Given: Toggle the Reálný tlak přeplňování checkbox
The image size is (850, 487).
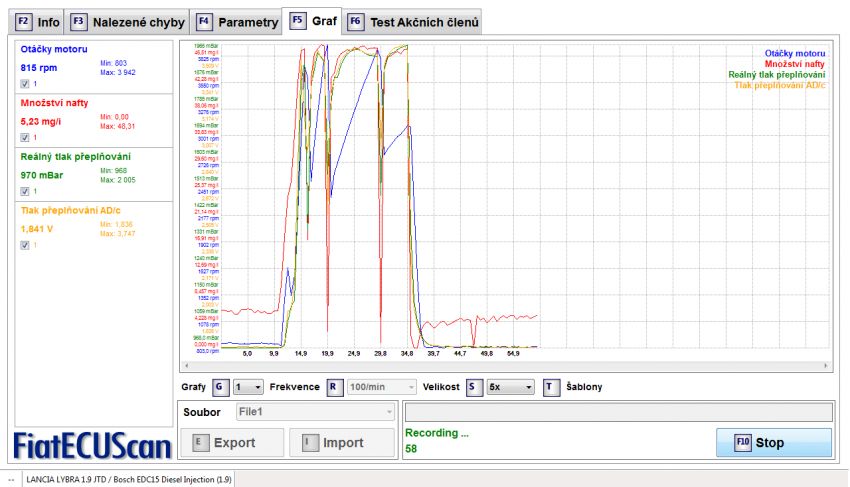Looking at the screenshot, I should point(25,191).
